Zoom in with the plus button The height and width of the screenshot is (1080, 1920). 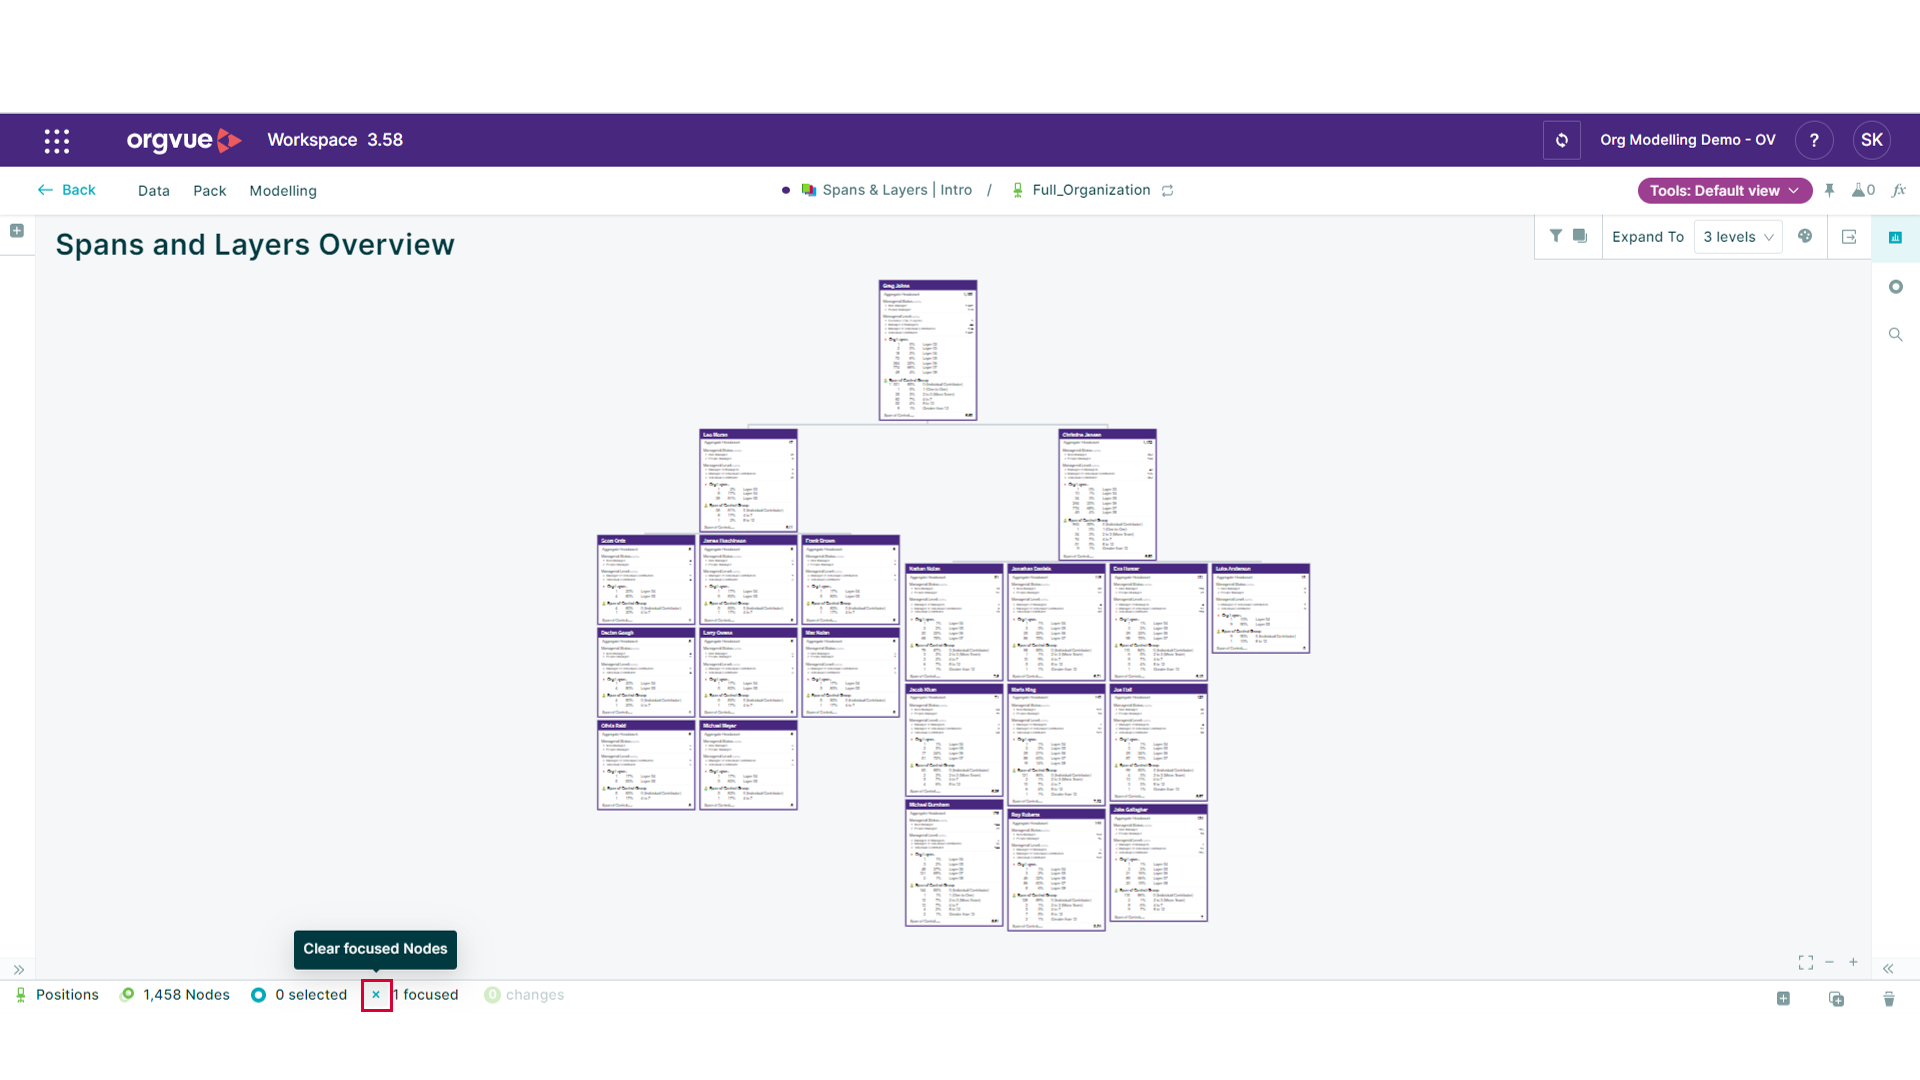[x=1853, y=962]
